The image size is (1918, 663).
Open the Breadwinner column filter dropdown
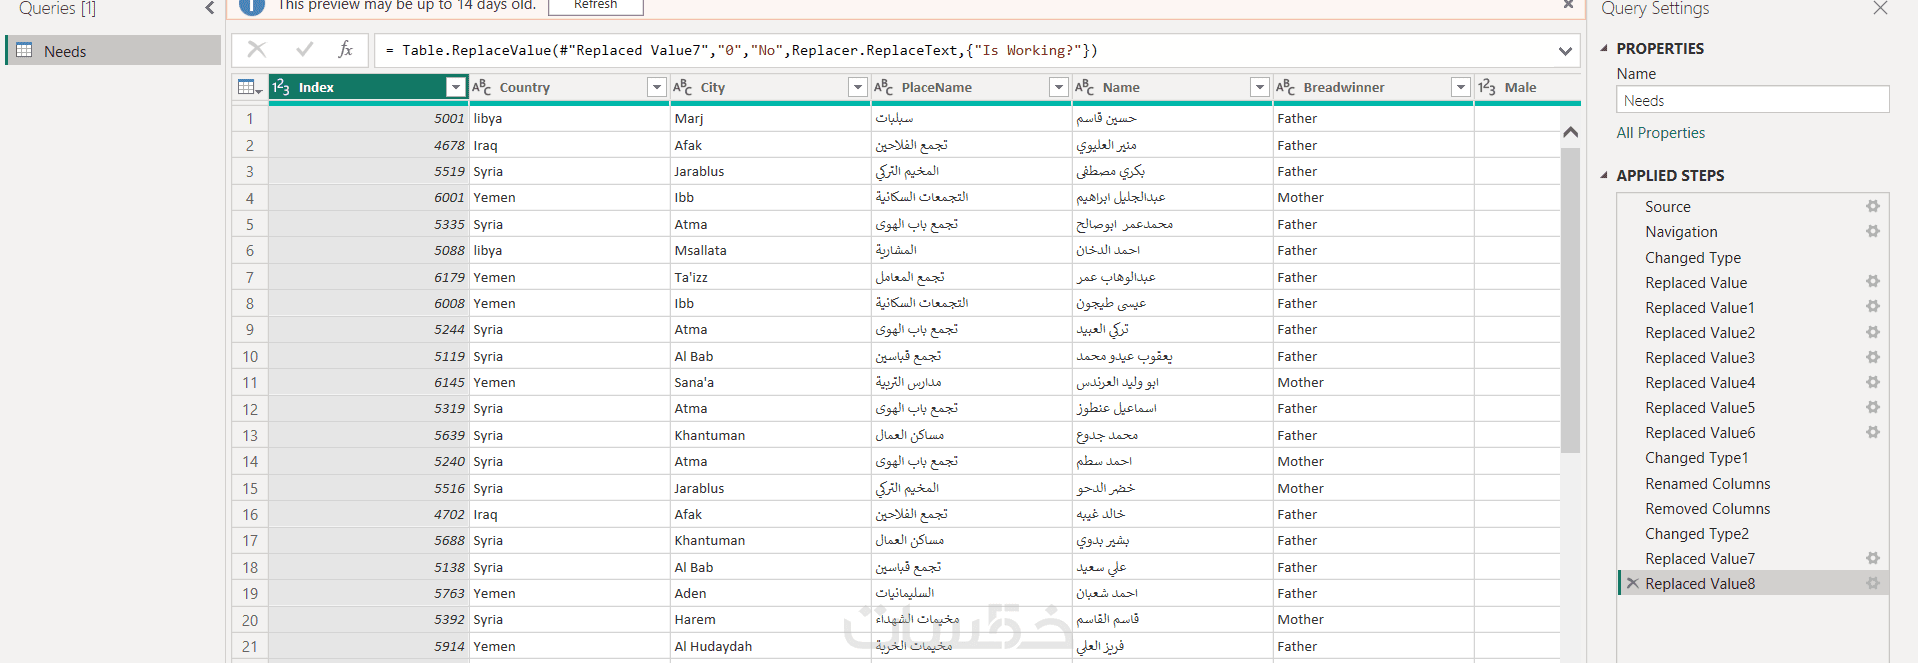[x=1461, y=88]
